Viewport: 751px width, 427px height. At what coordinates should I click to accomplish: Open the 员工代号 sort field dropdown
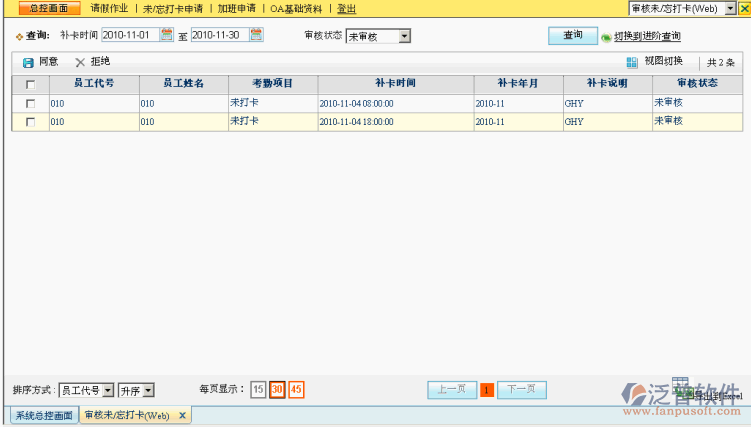[x=107, y=390]
